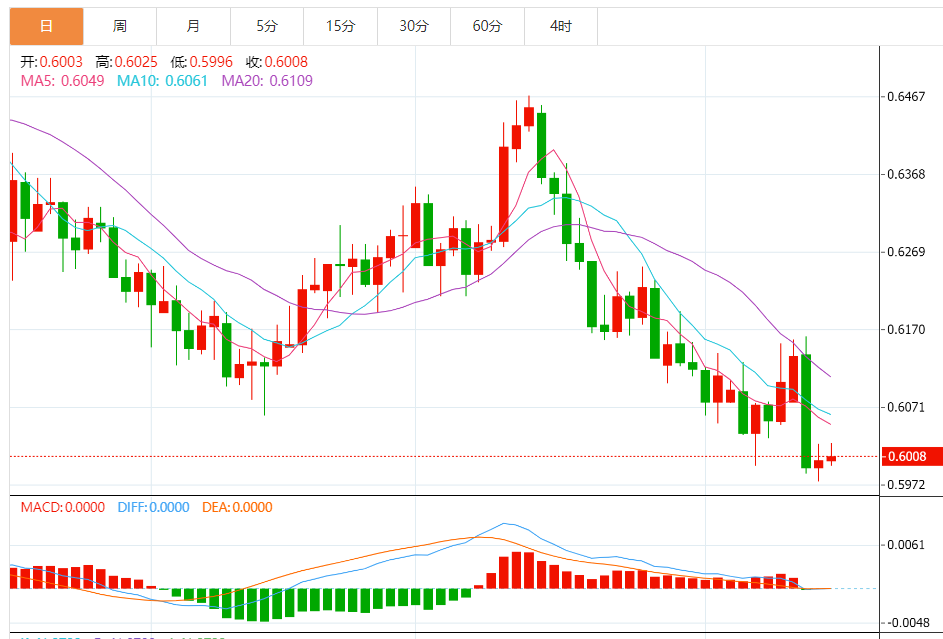Click the MA10: 0.6061 indicator label
This screenshot has height=639, width=943.
[x=162, y=81]
